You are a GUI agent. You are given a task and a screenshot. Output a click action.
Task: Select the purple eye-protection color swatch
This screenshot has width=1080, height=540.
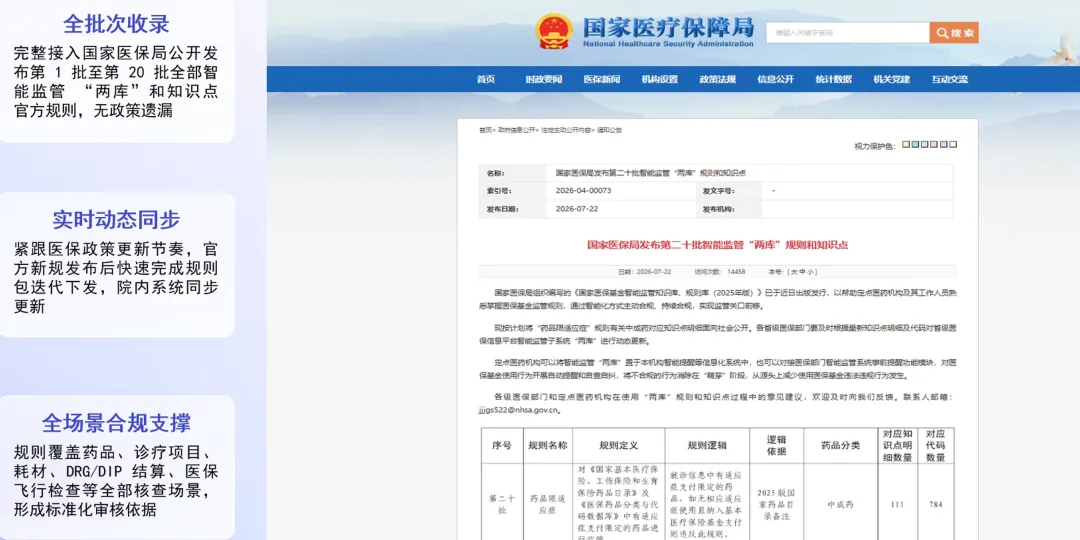[944, 145]
